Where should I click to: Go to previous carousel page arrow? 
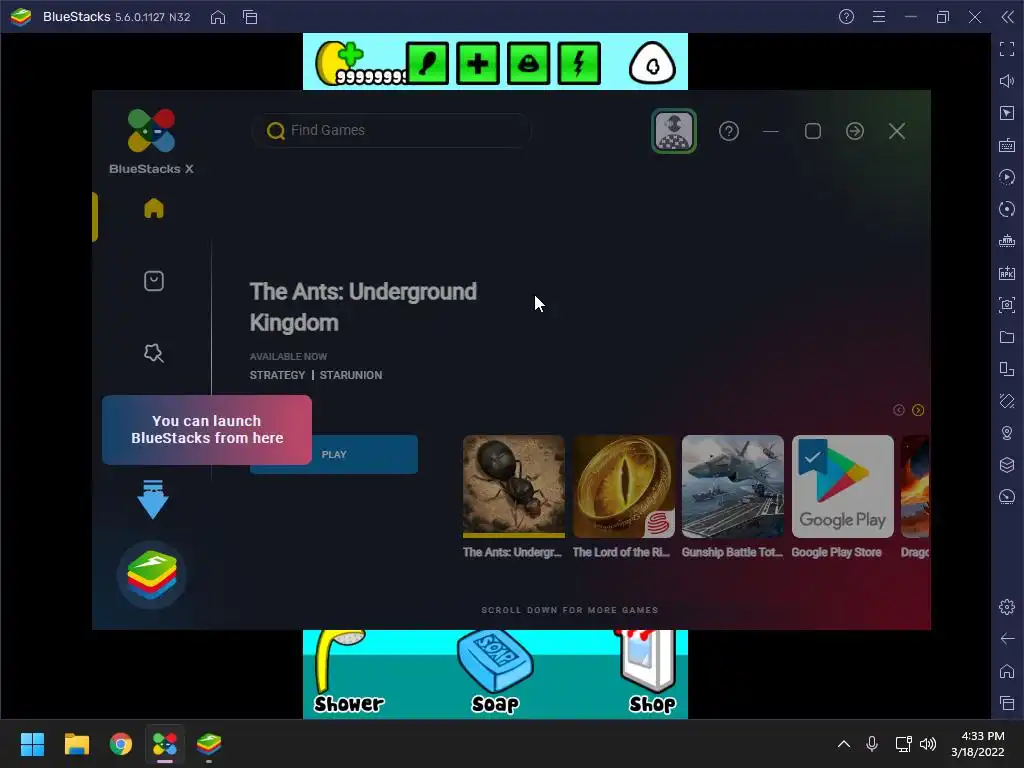click(899, 410)
